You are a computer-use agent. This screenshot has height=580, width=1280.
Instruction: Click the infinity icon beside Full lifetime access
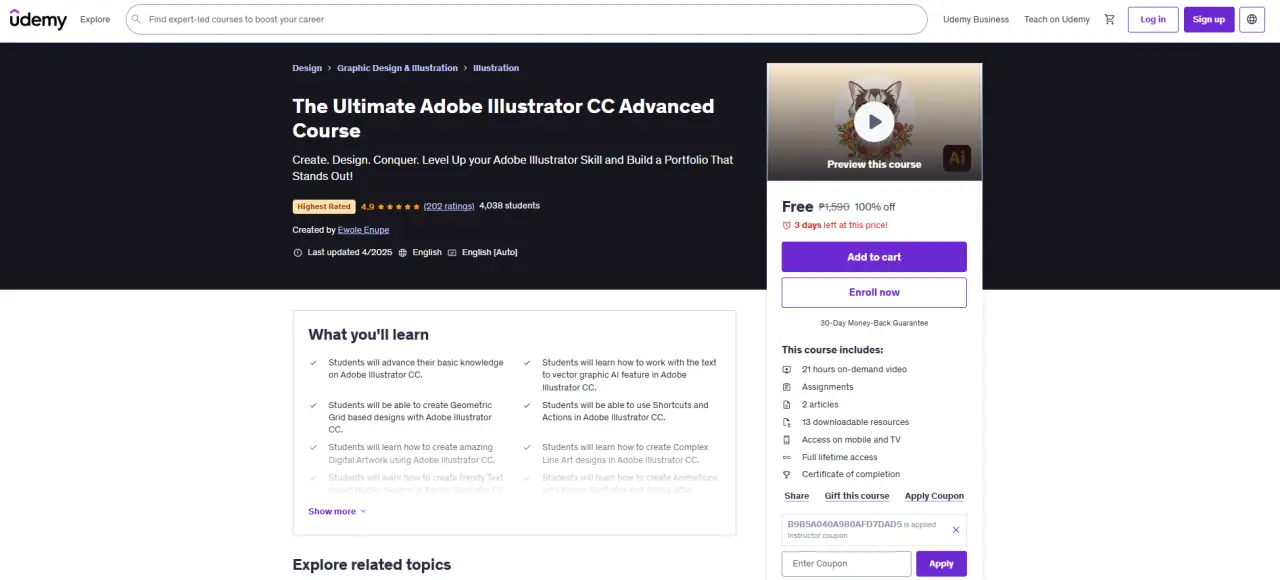(787, 457)
